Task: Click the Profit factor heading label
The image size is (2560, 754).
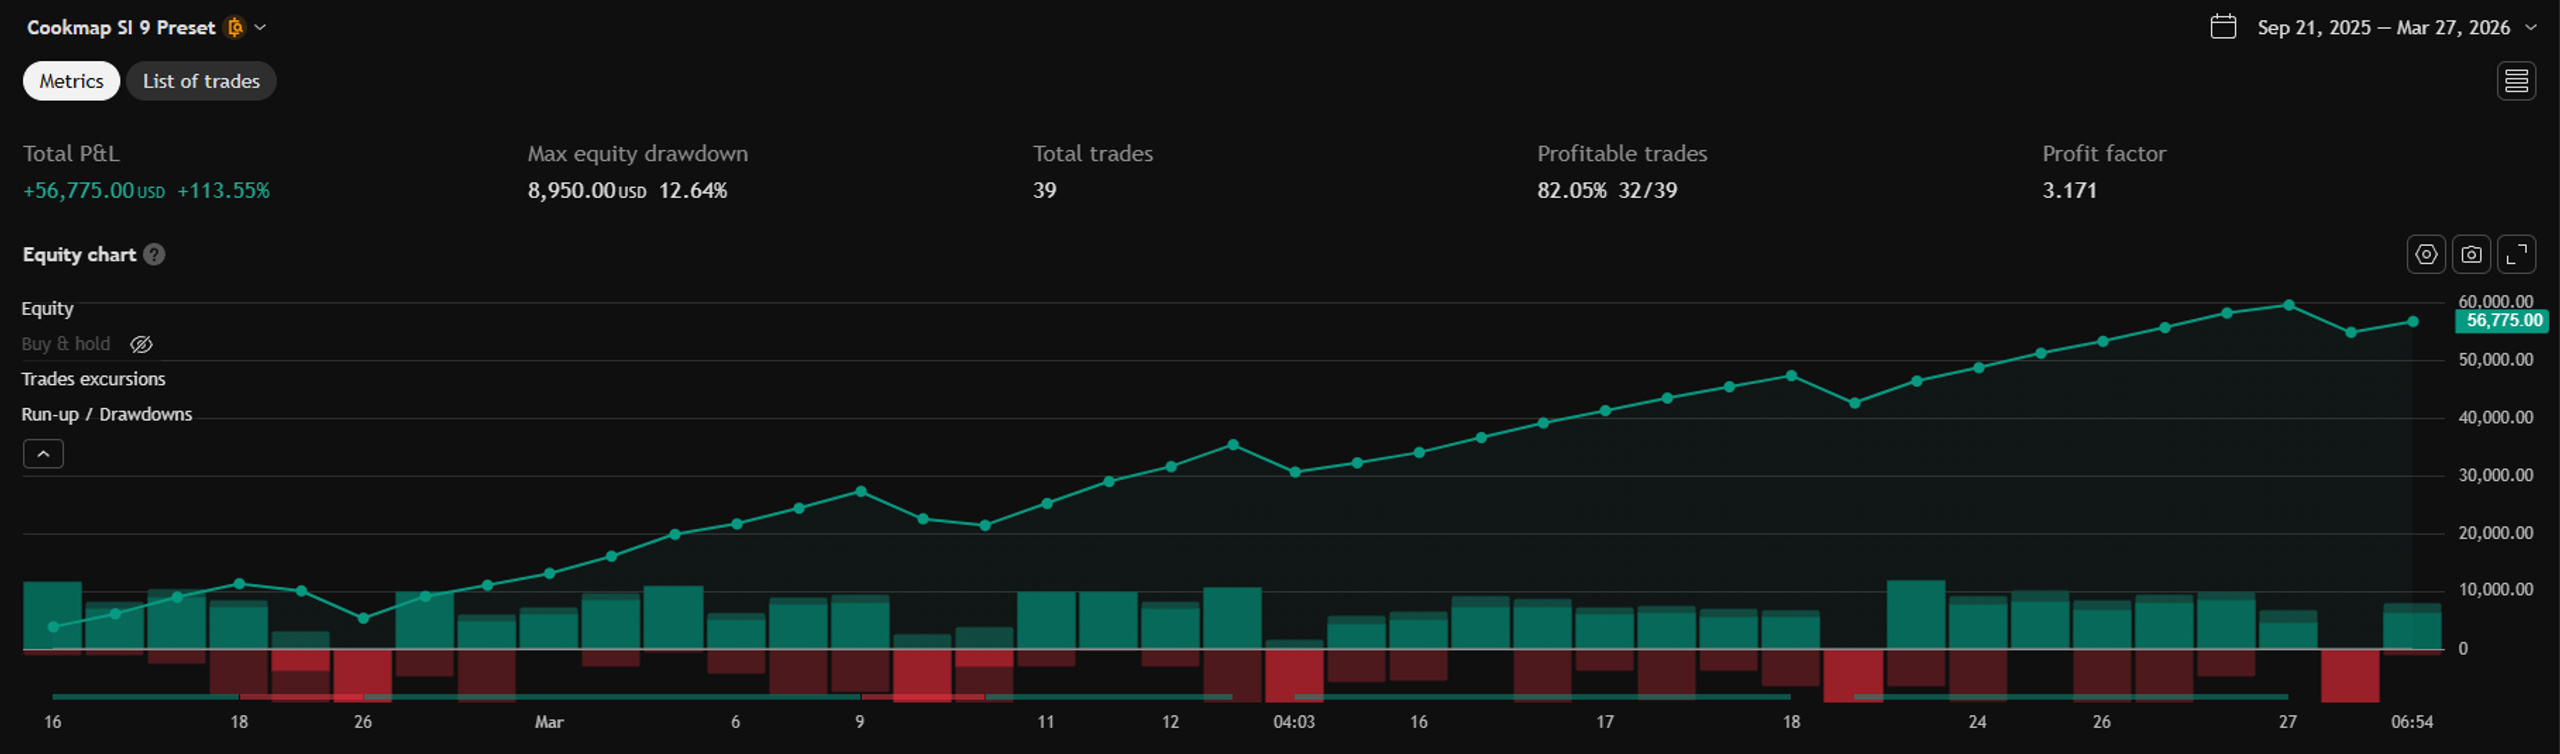Action: (x=2104, y=153)
